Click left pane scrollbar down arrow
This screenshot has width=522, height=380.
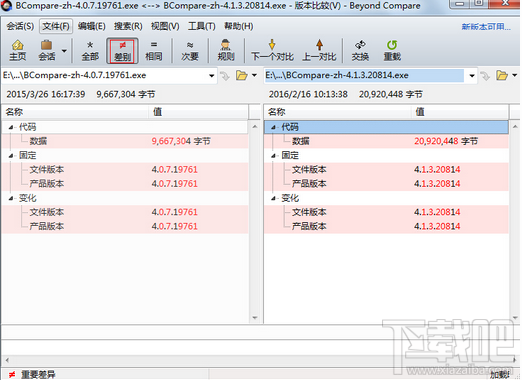tap(255, 318)
